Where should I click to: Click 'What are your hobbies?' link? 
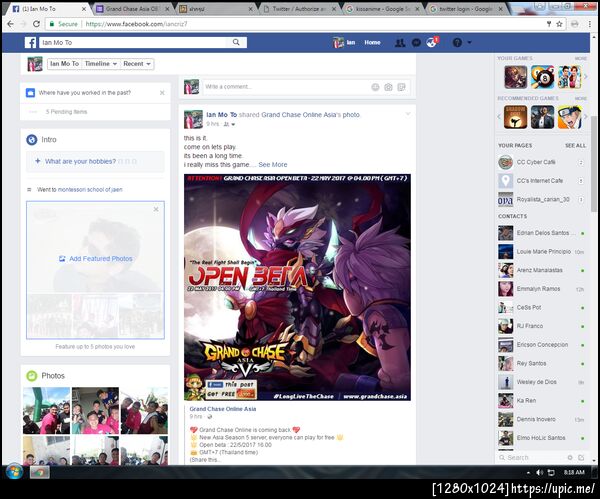[x=80, y=161]
